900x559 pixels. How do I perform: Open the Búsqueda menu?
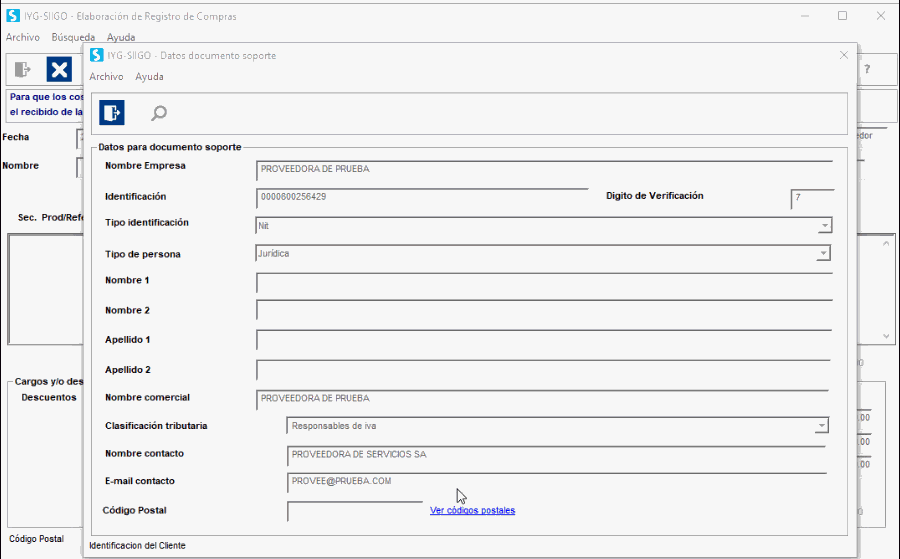(73, 37)
